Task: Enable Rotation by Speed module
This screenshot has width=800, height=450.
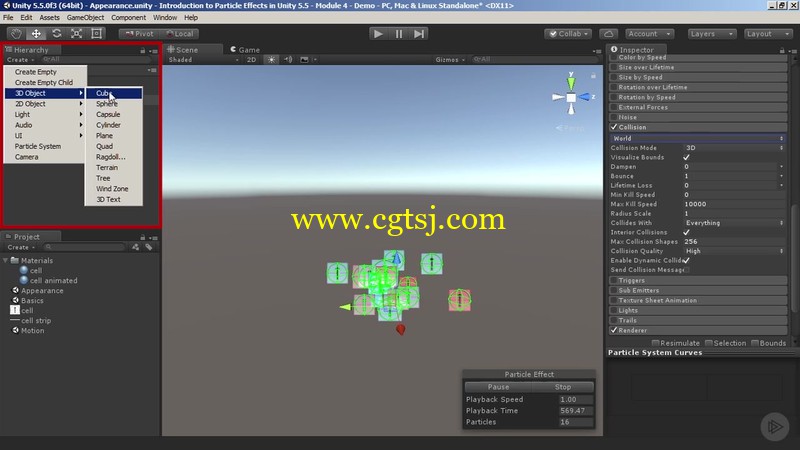Action: point(614,97)
